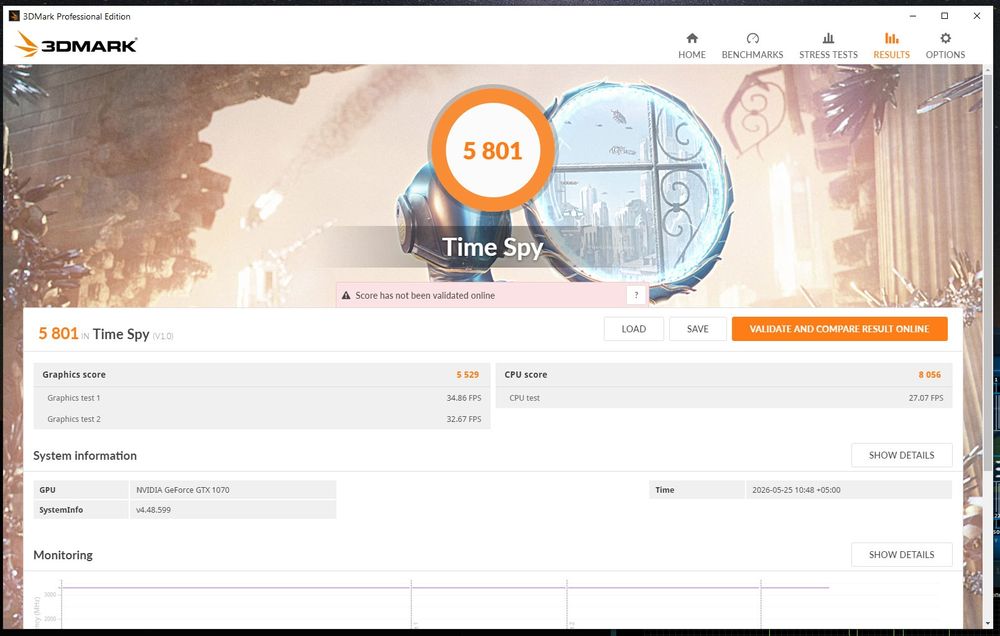This screenshot has height=636, width=1000.
Task: Click the System information heading
Action: [85, 455]
